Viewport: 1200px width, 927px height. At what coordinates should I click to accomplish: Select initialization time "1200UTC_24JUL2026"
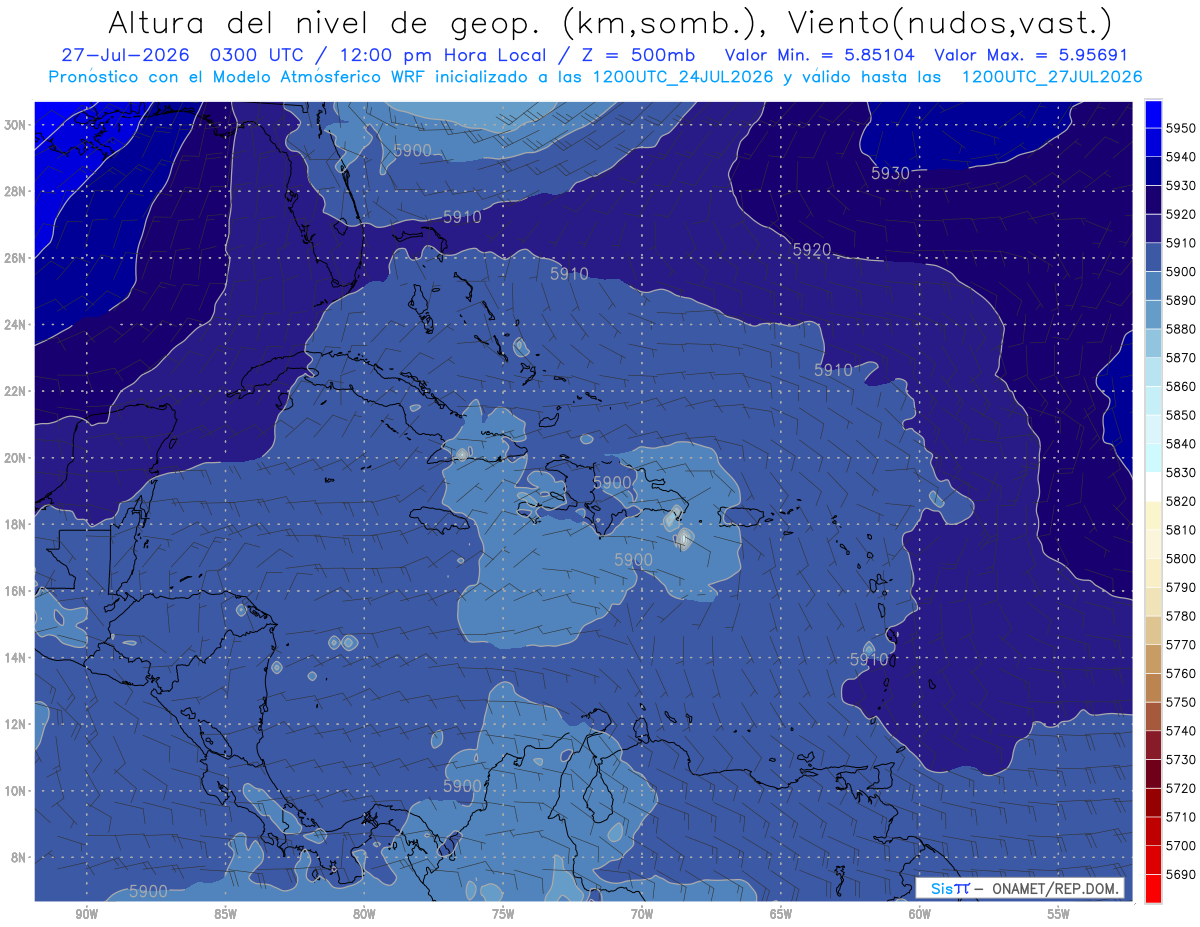pos(683,77)
